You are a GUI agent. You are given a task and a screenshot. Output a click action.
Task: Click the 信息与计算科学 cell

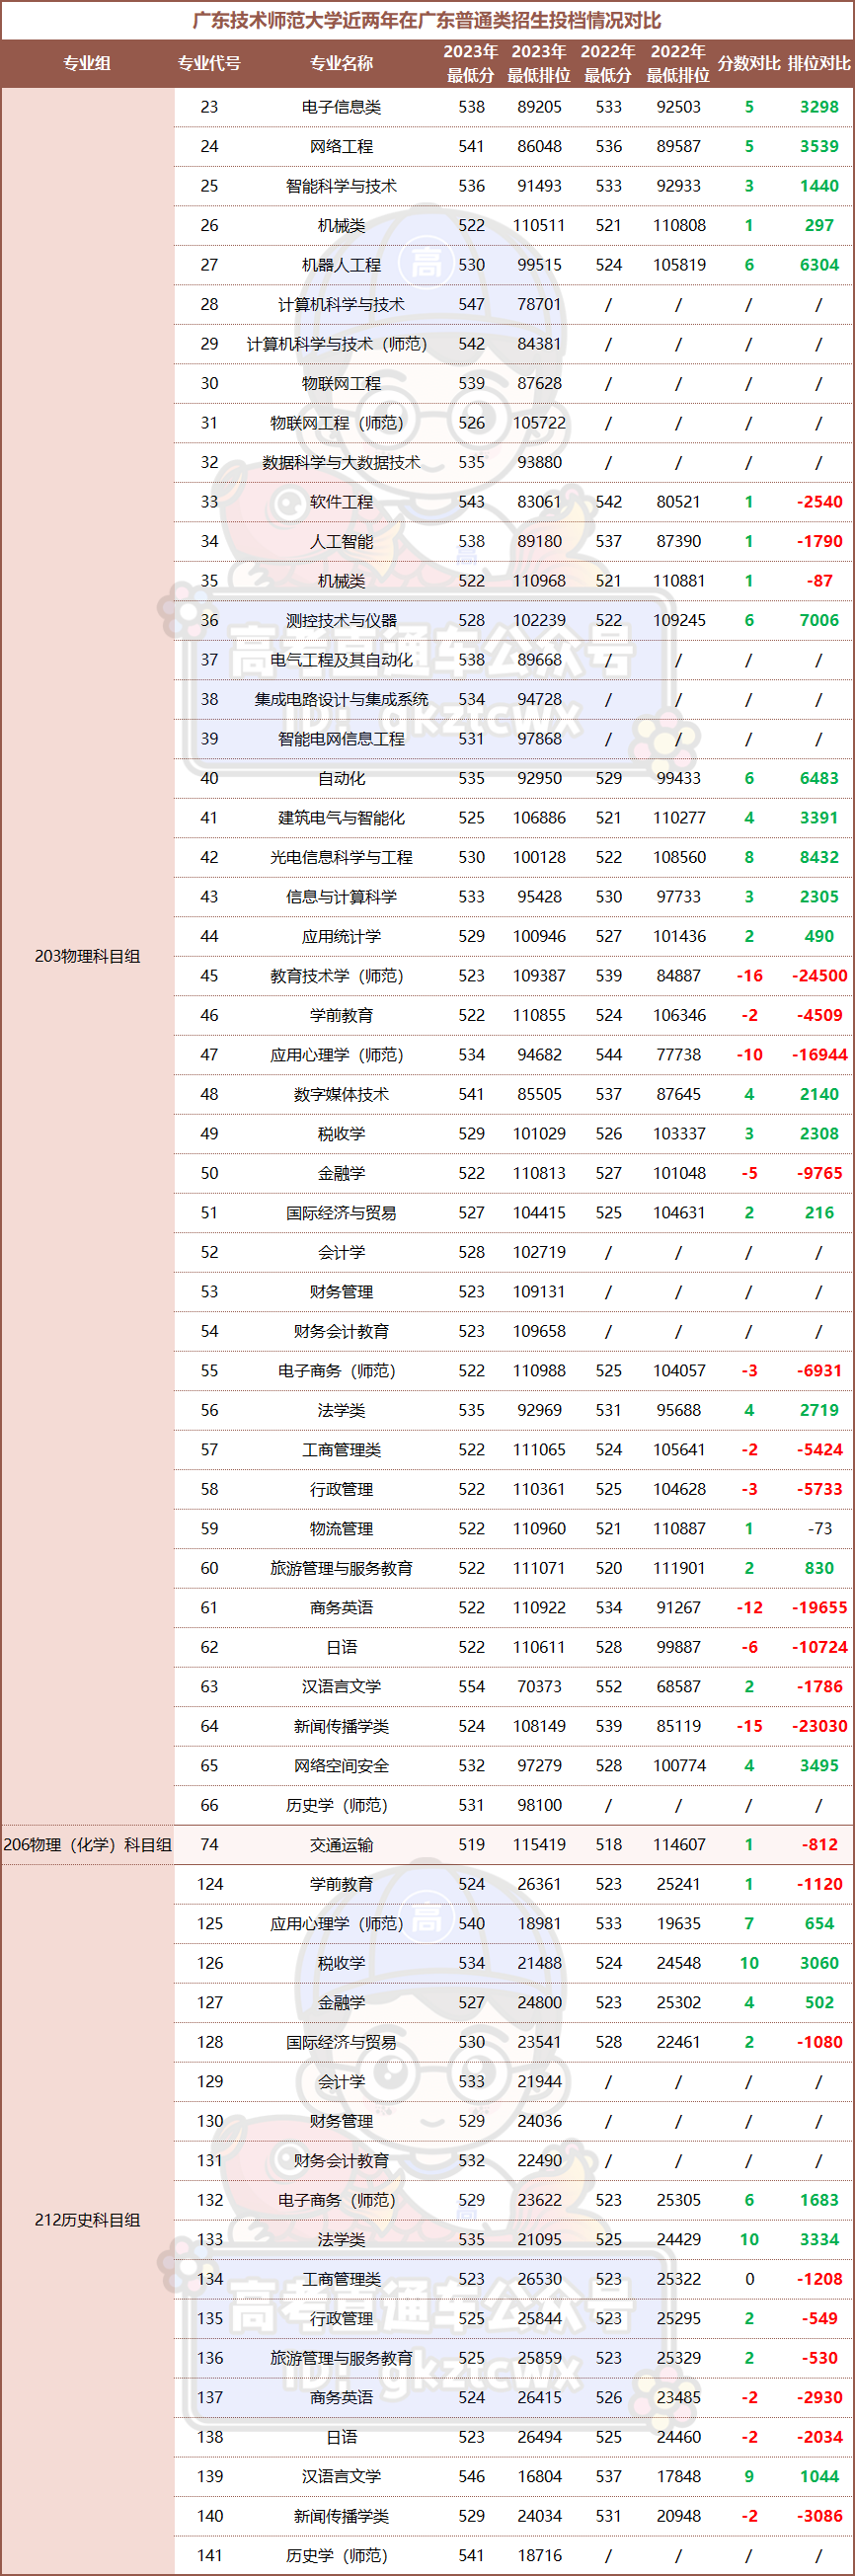pyautogui.click(x=341, y=897)
